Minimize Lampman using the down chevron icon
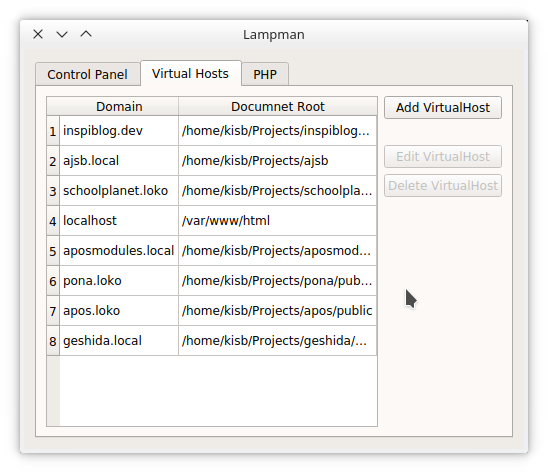Viewport: 548px width, 473px height. tap(62, 34)
